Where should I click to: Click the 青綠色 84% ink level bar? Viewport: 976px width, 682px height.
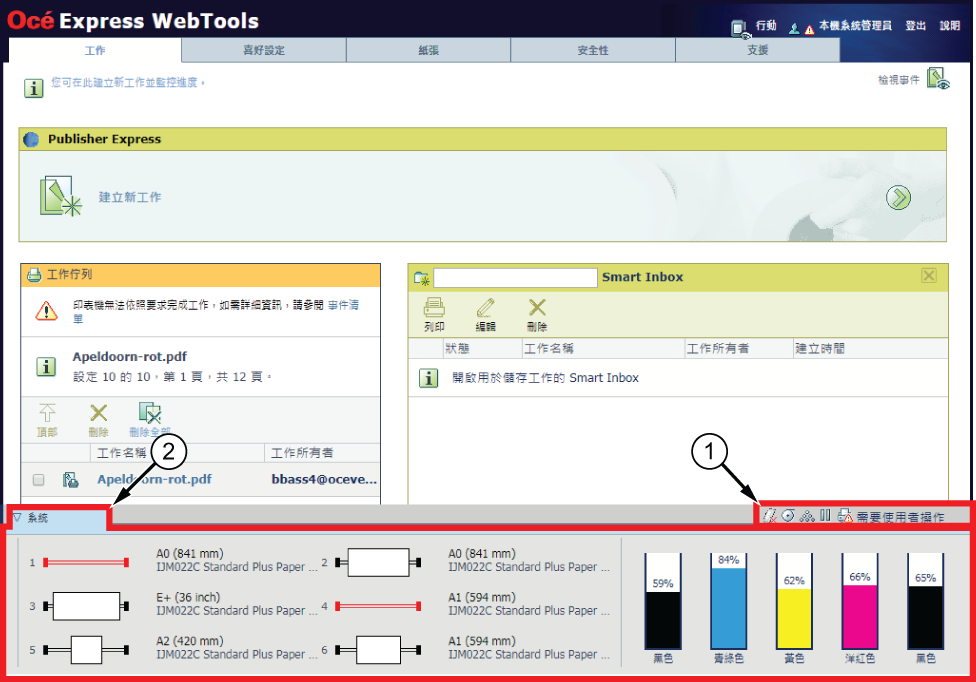click(728, 601)
